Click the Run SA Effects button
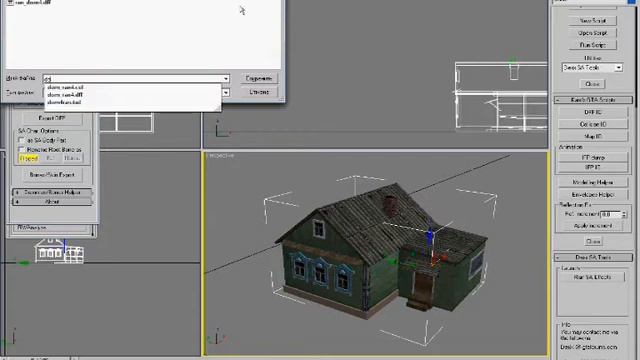The image size is (640, 360). (592, 277)
